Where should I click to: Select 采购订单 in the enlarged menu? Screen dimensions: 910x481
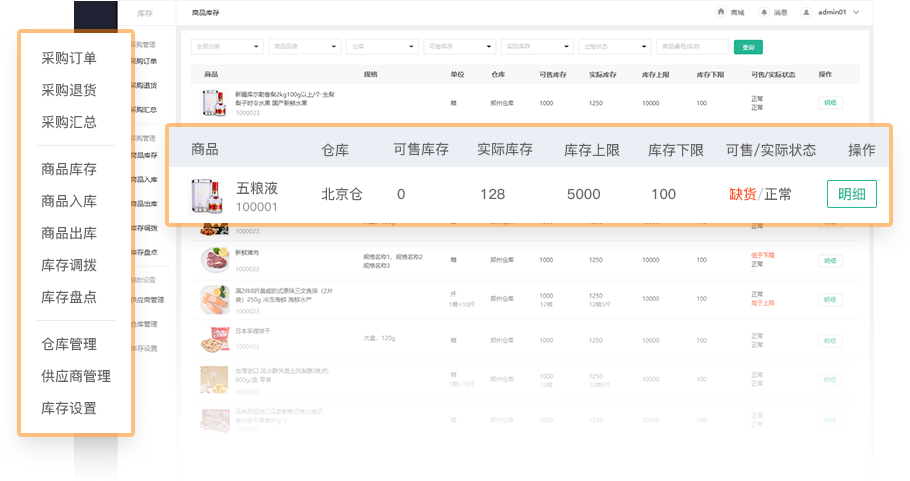69,57
